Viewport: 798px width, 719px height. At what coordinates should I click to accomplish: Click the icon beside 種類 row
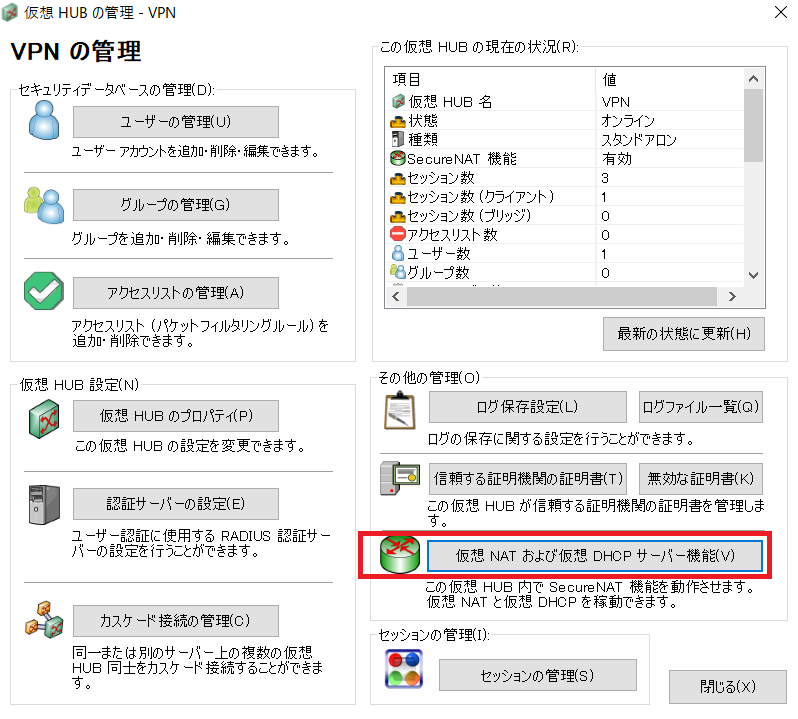pyautogui.click(x=397, y=139)
